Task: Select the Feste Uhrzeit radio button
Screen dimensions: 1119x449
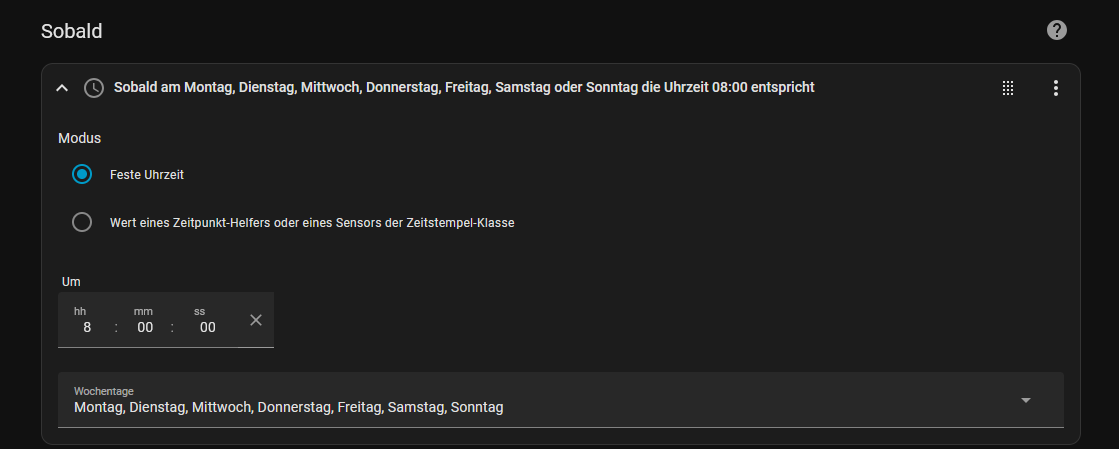Action: (82, 174)
